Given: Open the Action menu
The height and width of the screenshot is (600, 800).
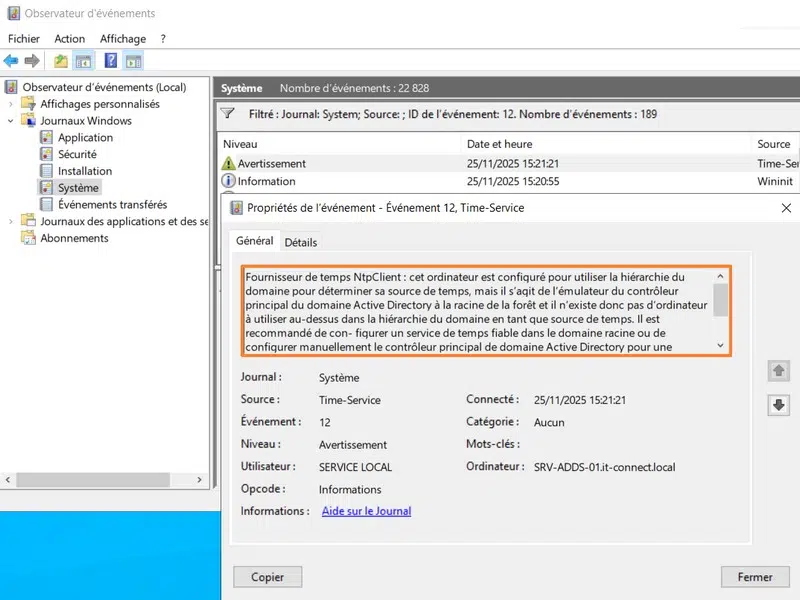Looking at the screenshot, I should coord(70,39).
